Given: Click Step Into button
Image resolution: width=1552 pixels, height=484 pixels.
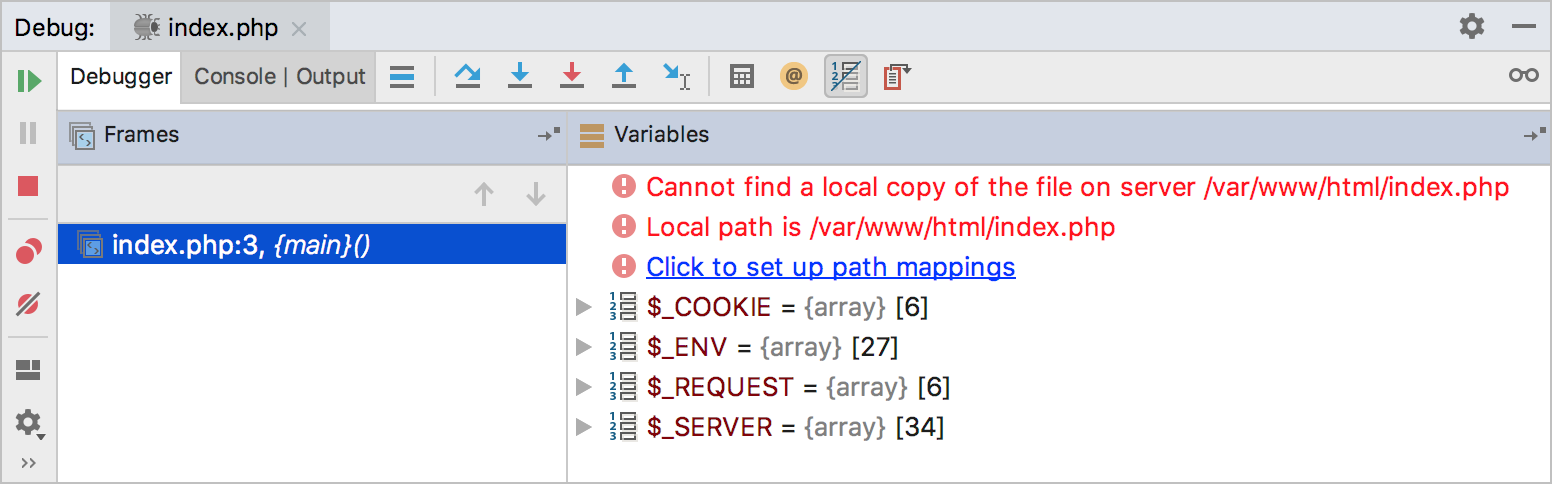Looking at the screenshot, I should (x=519, y=76).
